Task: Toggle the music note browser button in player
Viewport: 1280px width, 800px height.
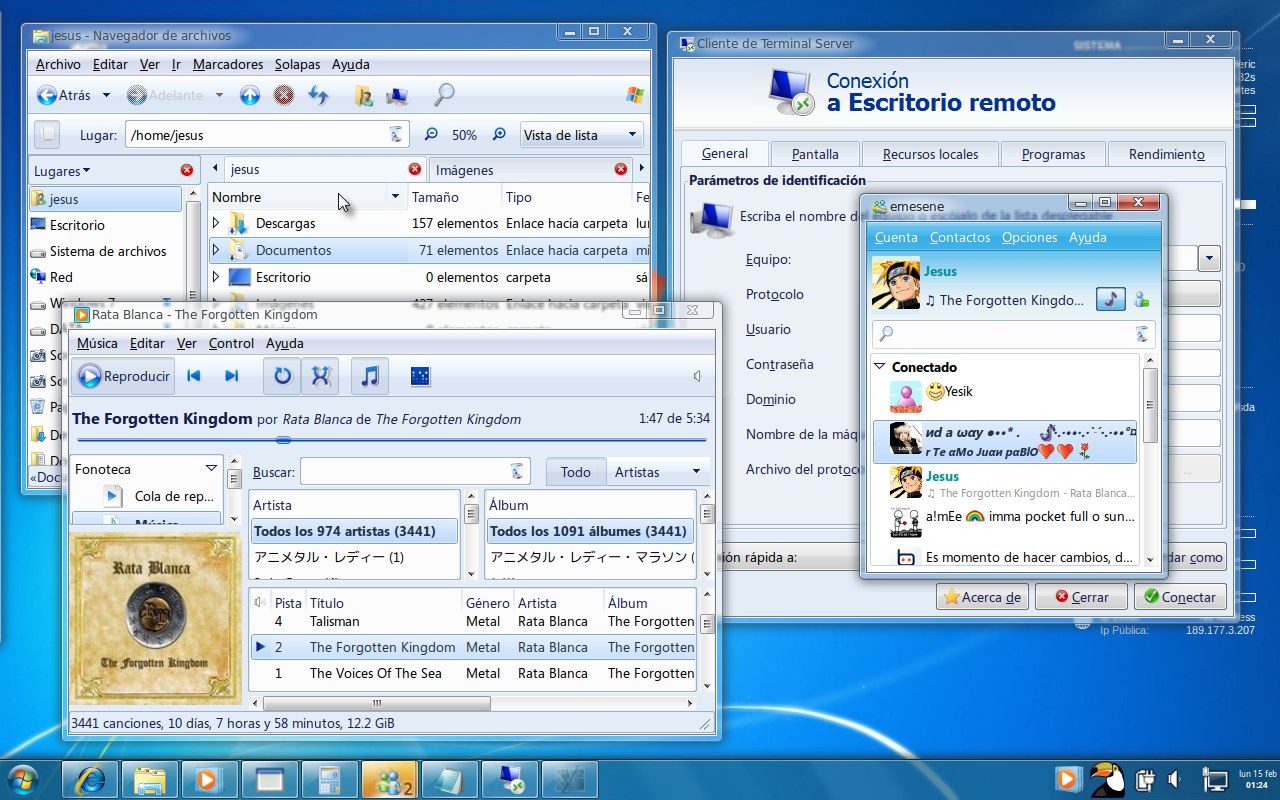Action: (370, 376)
